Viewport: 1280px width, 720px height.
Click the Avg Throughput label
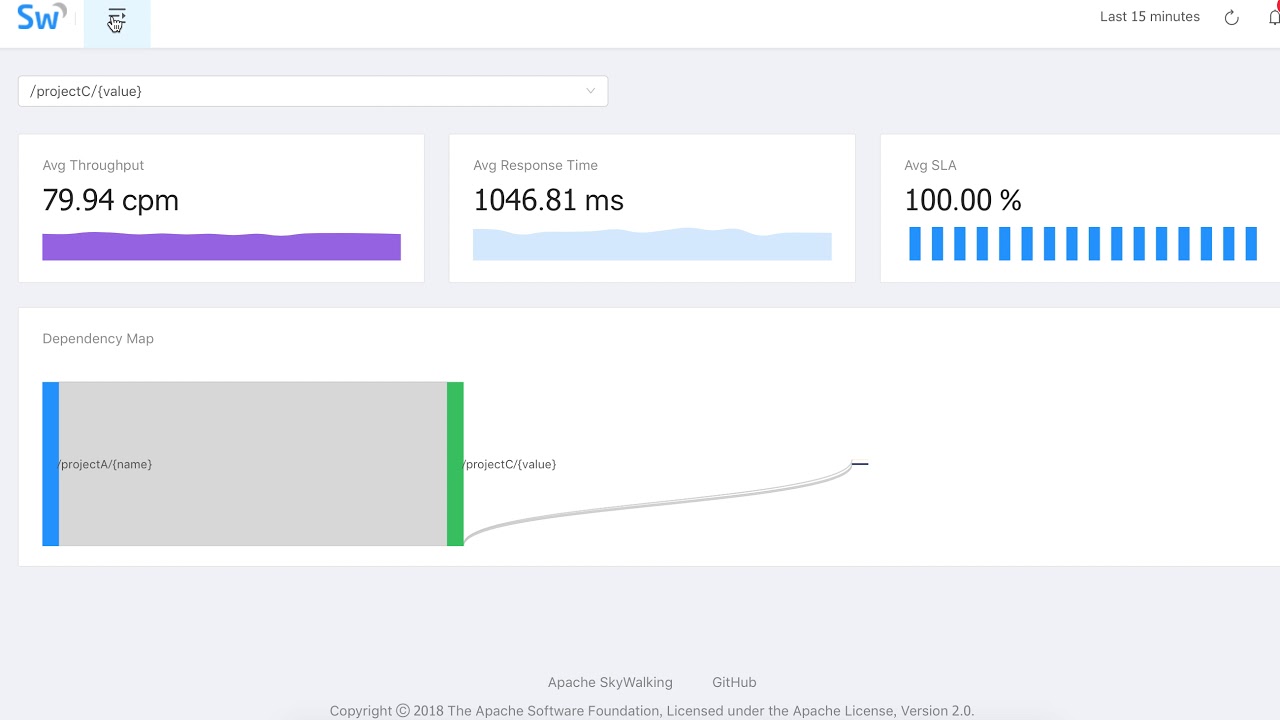point(93,165)
